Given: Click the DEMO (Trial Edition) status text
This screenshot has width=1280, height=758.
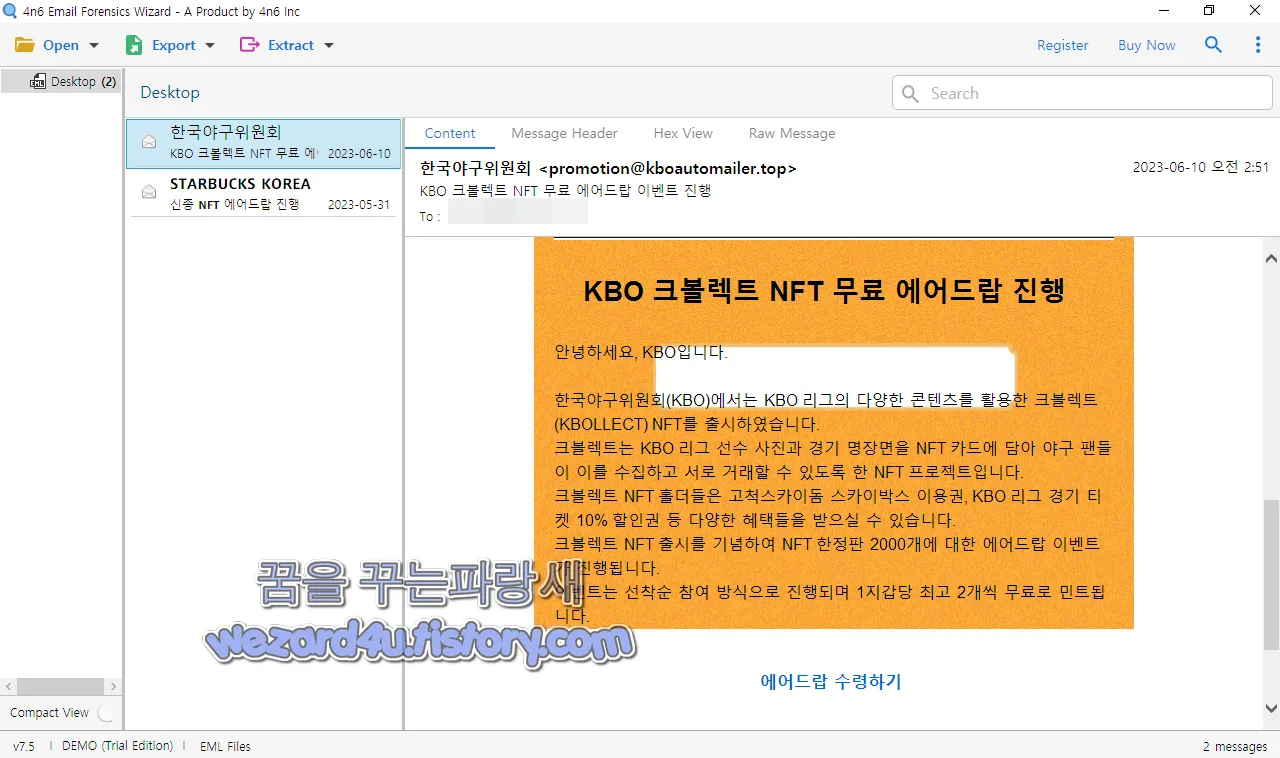Looking at the screenshot, I should pos(117,746).
